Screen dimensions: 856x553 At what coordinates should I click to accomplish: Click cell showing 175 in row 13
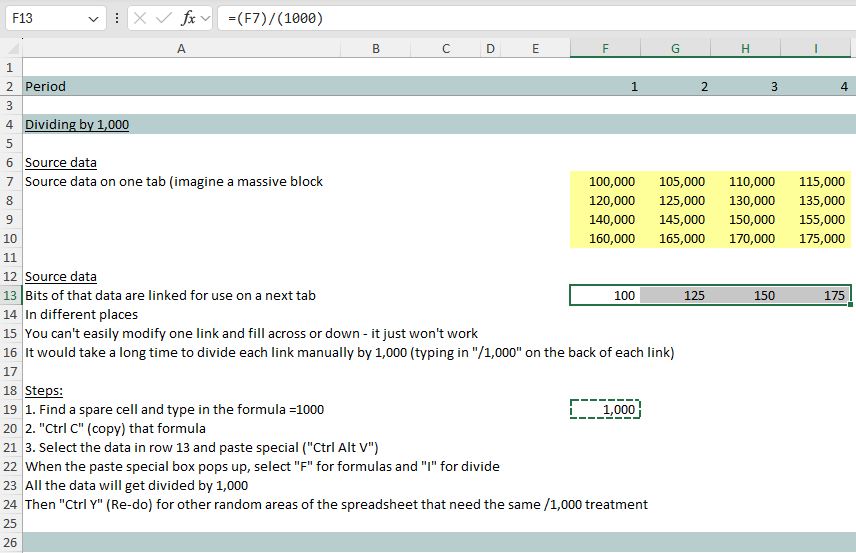(x=816, y=295)
